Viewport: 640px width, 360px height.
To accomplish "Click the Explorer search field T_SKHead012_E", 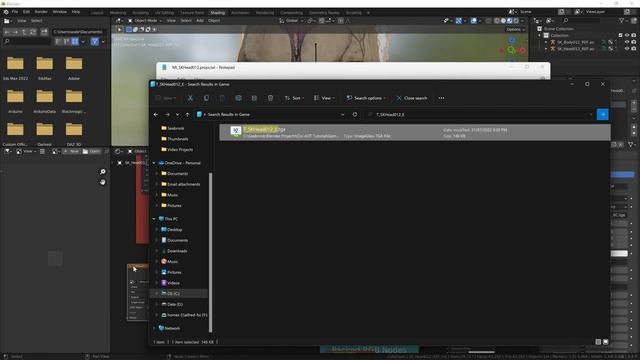I will pyautogui.click(x=480, y=115).
